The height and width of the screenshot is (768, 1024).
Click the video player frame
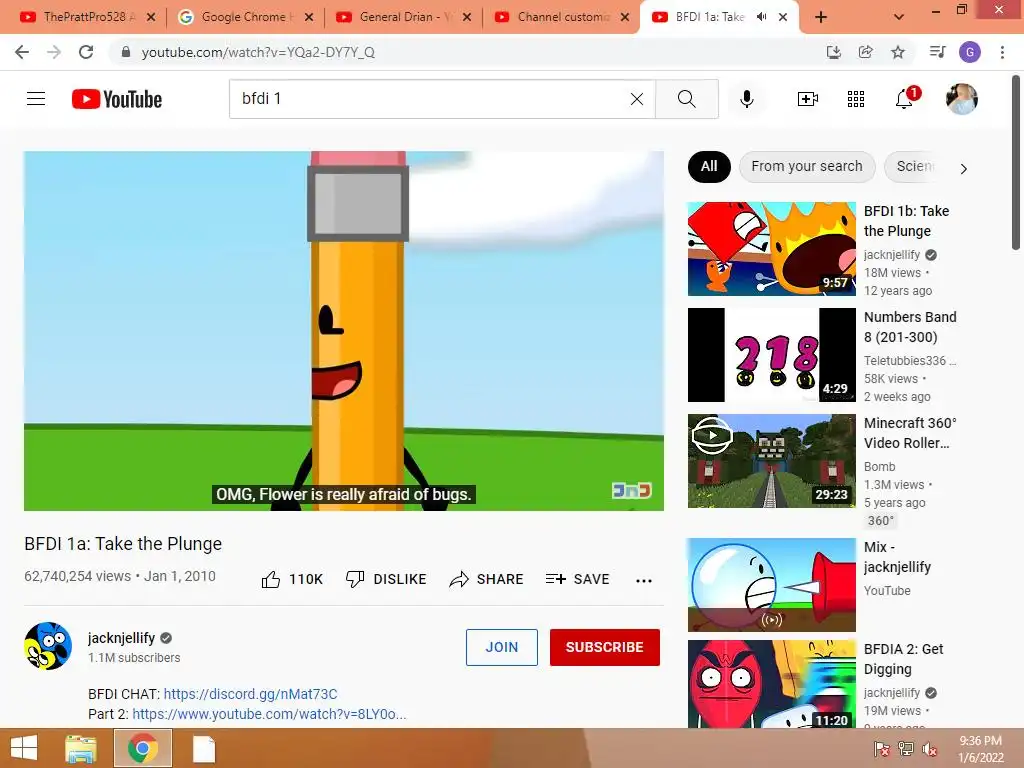tap(344, 330)
